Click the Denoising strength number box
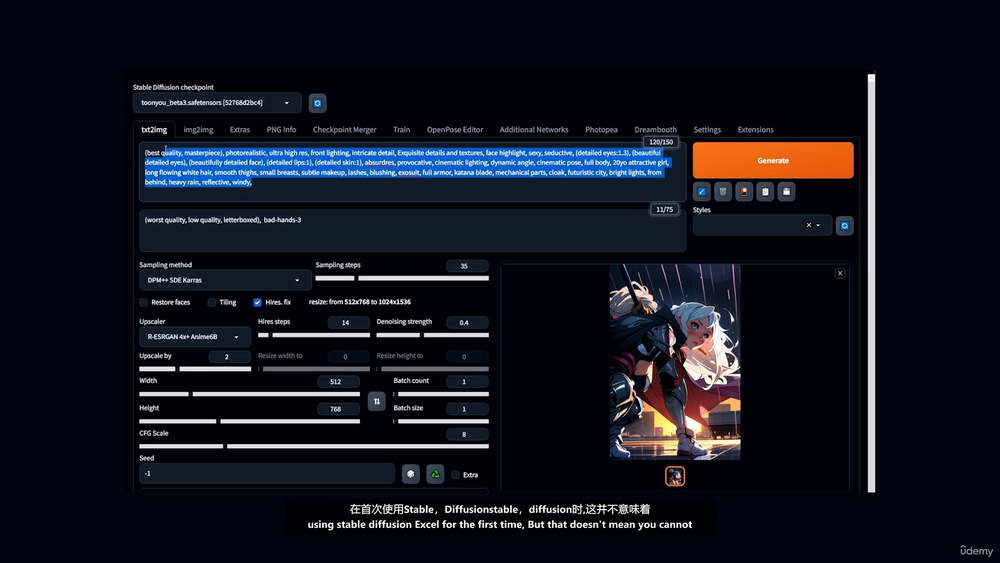This screenshot has width=1000, height=563. click(467, 323)
